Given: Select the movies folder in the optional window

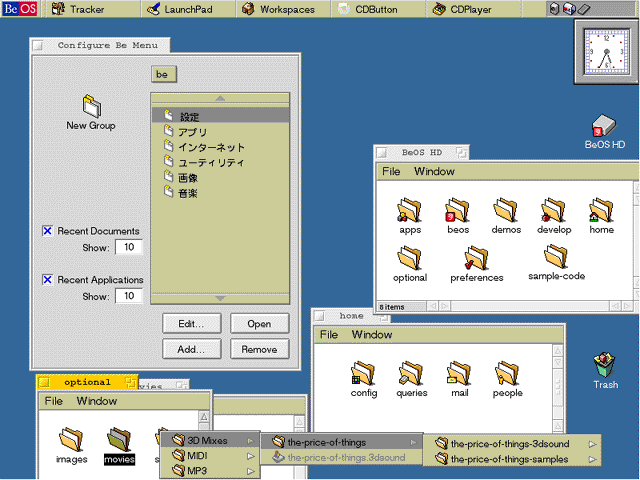Looking at the screenshot, I should click(119, 446).
